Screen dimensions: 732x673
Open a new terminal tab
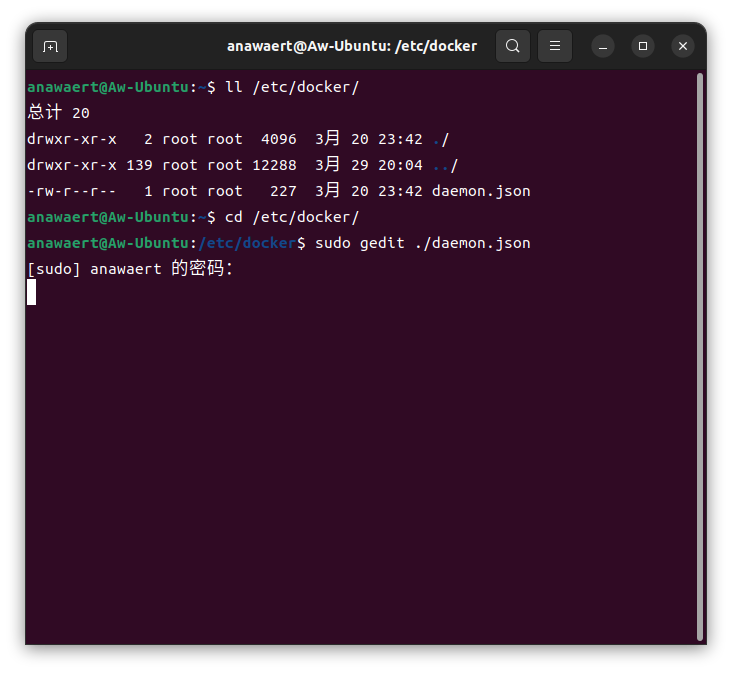point(50,46)
